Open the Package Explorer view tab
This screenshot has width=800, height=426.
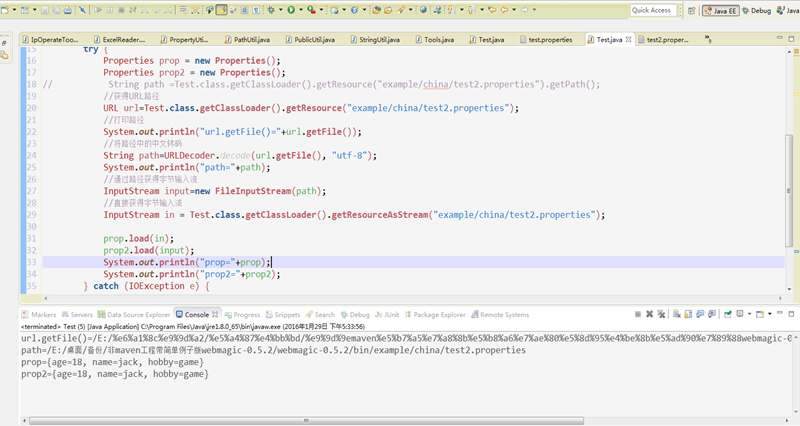(x=435, y=315)
